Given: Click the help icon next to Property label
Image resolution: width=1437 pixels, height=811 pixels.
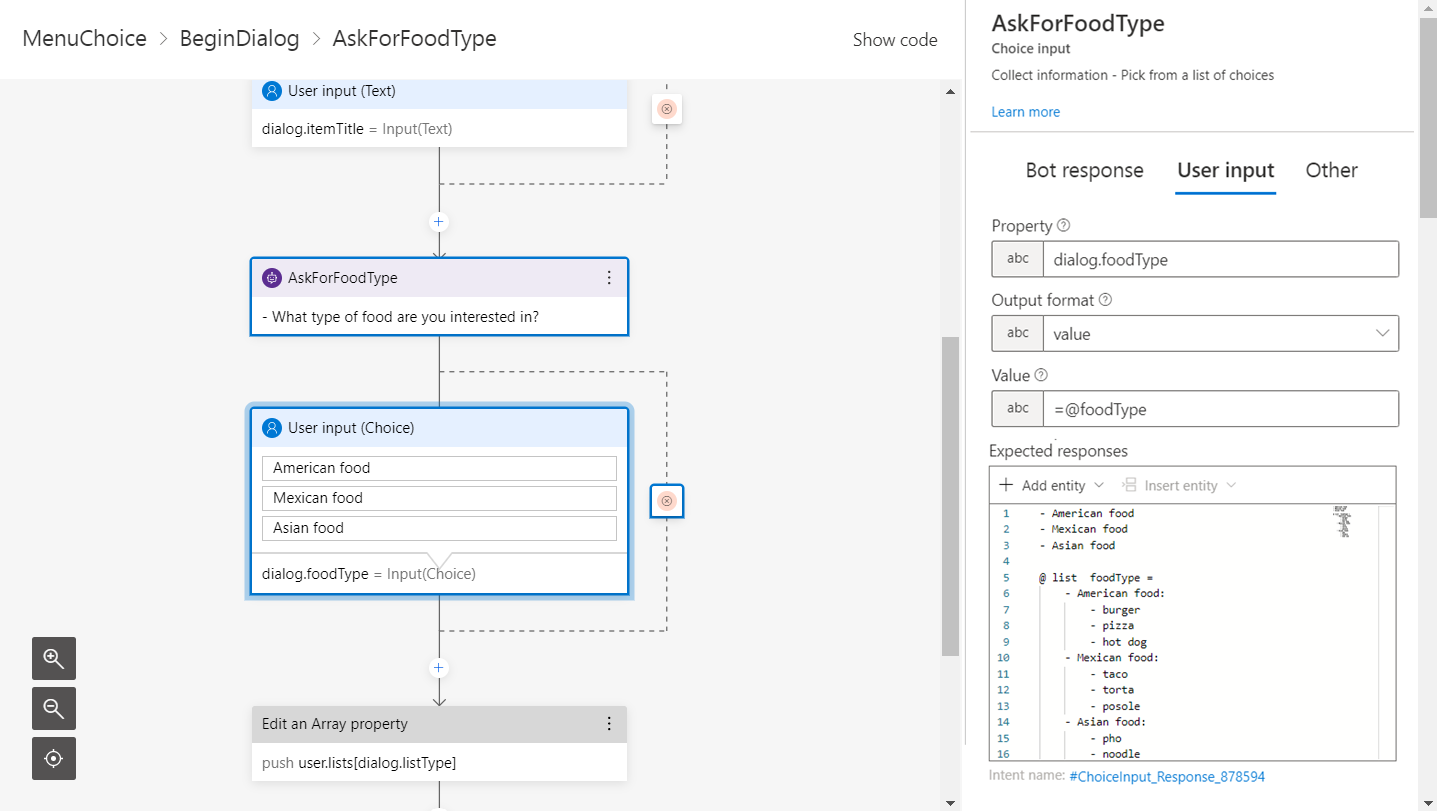Looking at the screenshot, I should coord(1063,226).
